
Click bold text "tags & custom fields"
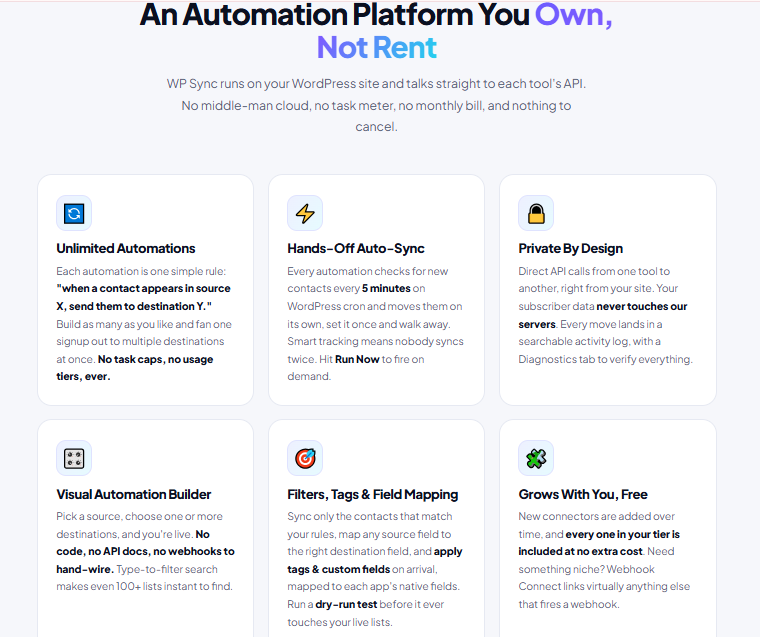pyautogui.click(x=339, y=569)
